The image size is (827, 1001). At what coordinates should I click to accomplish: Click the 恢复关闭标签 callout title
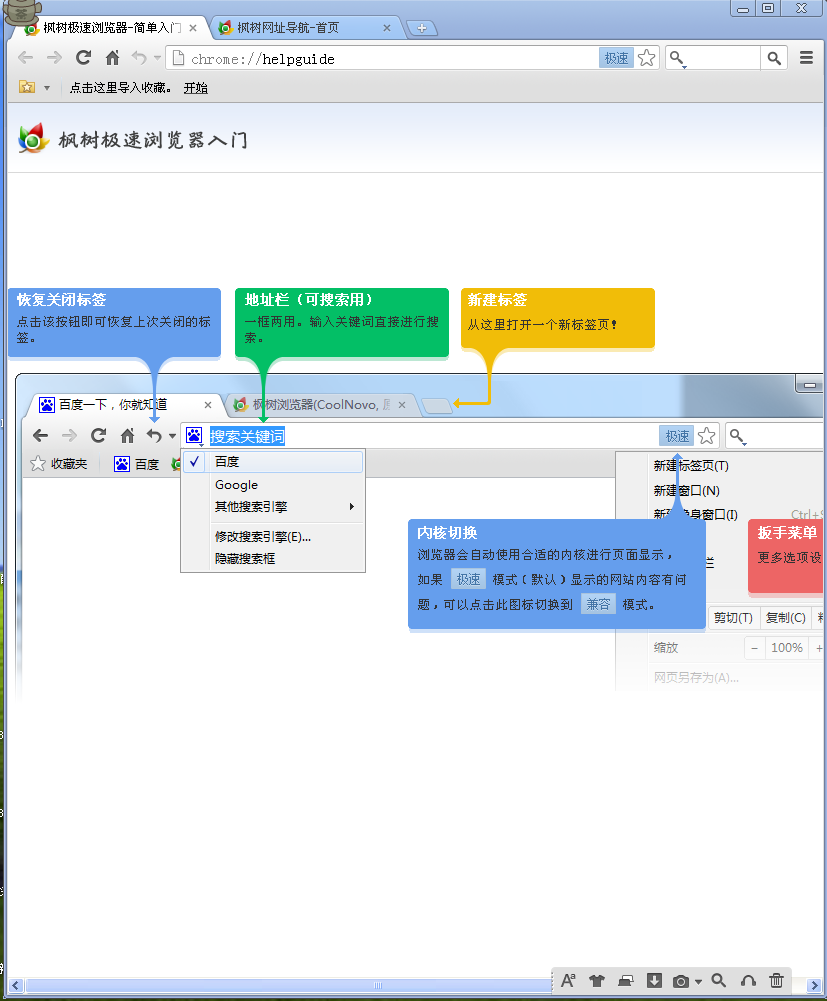(x=61, y=299)
